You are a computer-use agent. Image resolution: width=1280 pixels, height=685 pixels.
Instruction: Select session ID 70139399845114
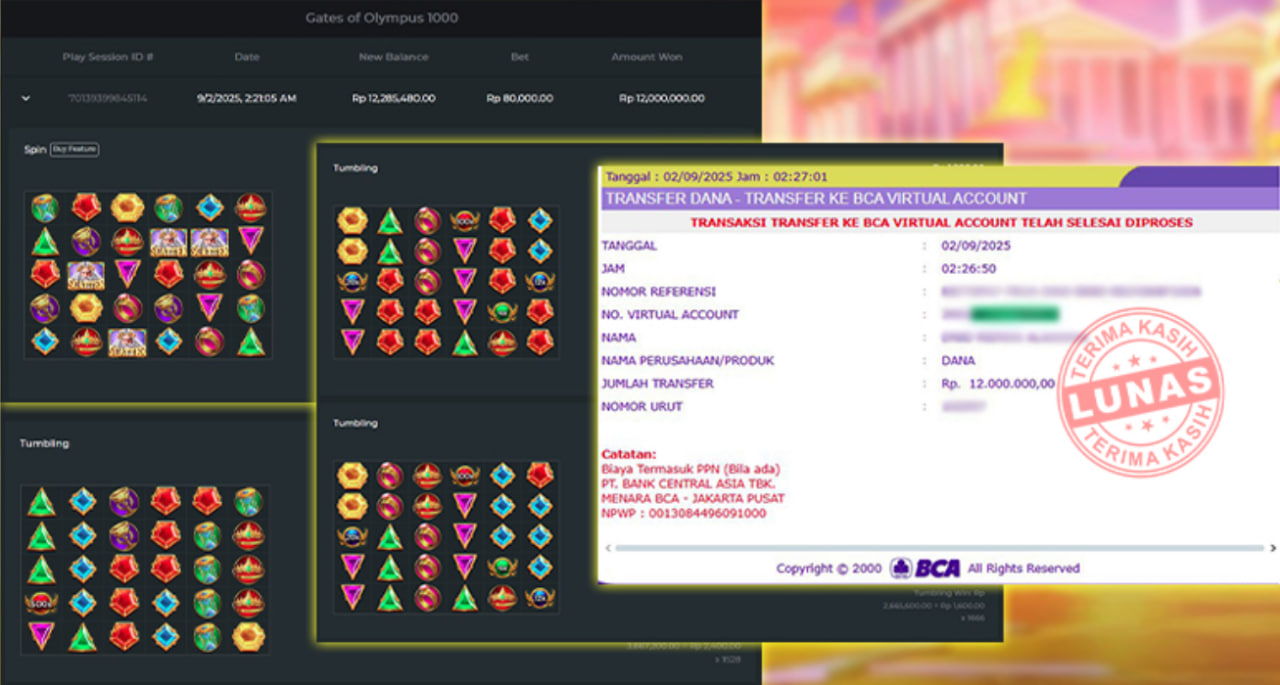tap(108, 98)
